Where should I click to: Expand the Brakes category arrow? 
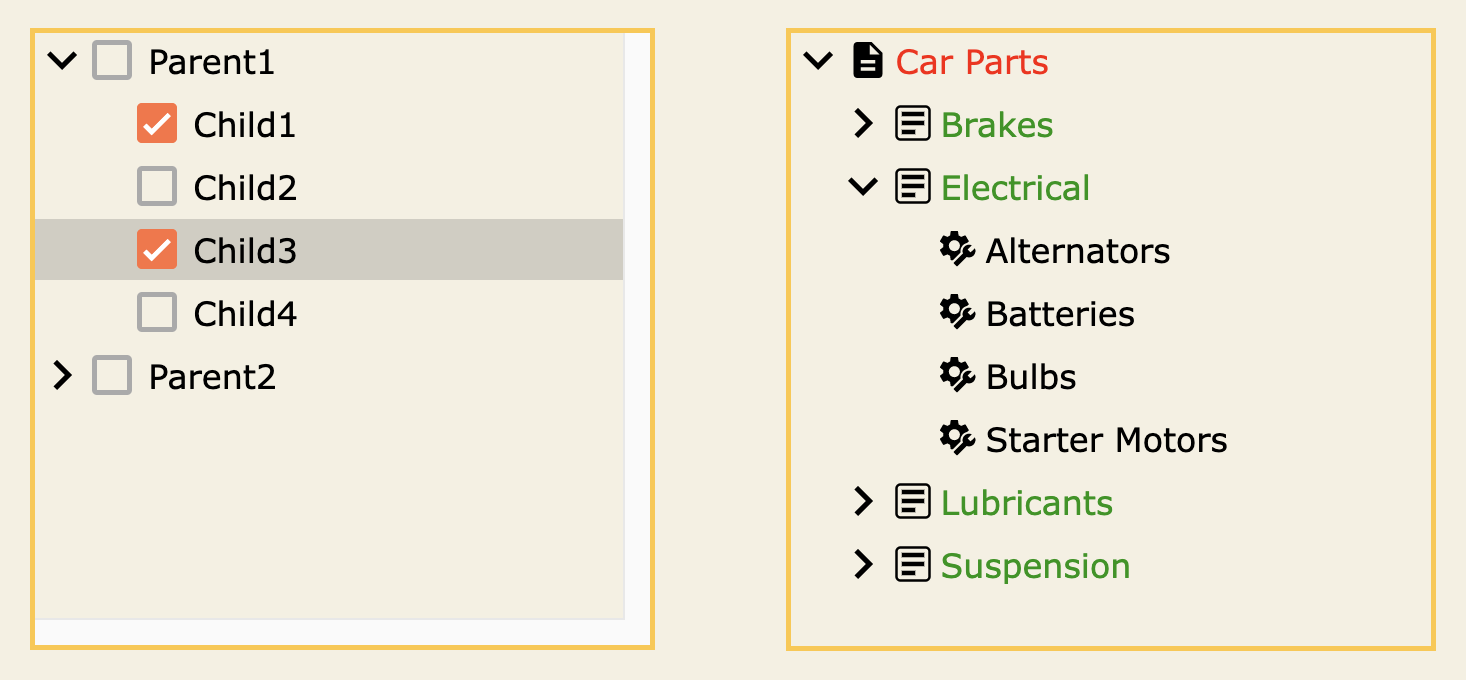[862, 124]
